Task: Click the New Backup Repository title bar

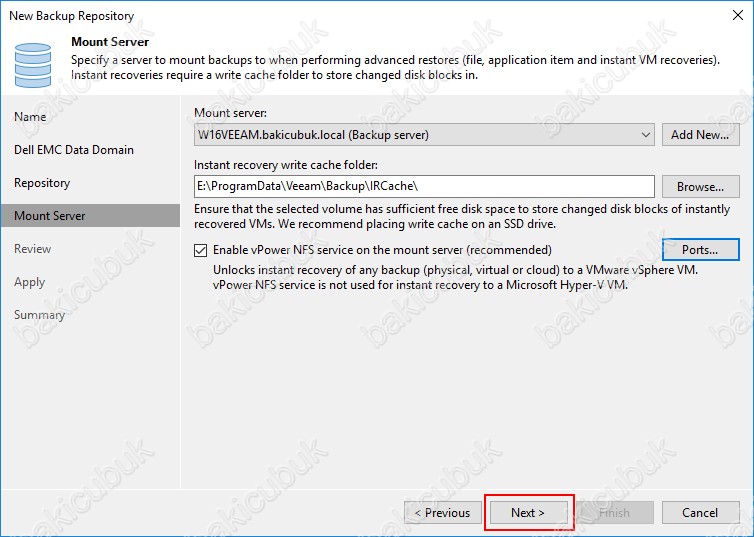Action: 300,15
